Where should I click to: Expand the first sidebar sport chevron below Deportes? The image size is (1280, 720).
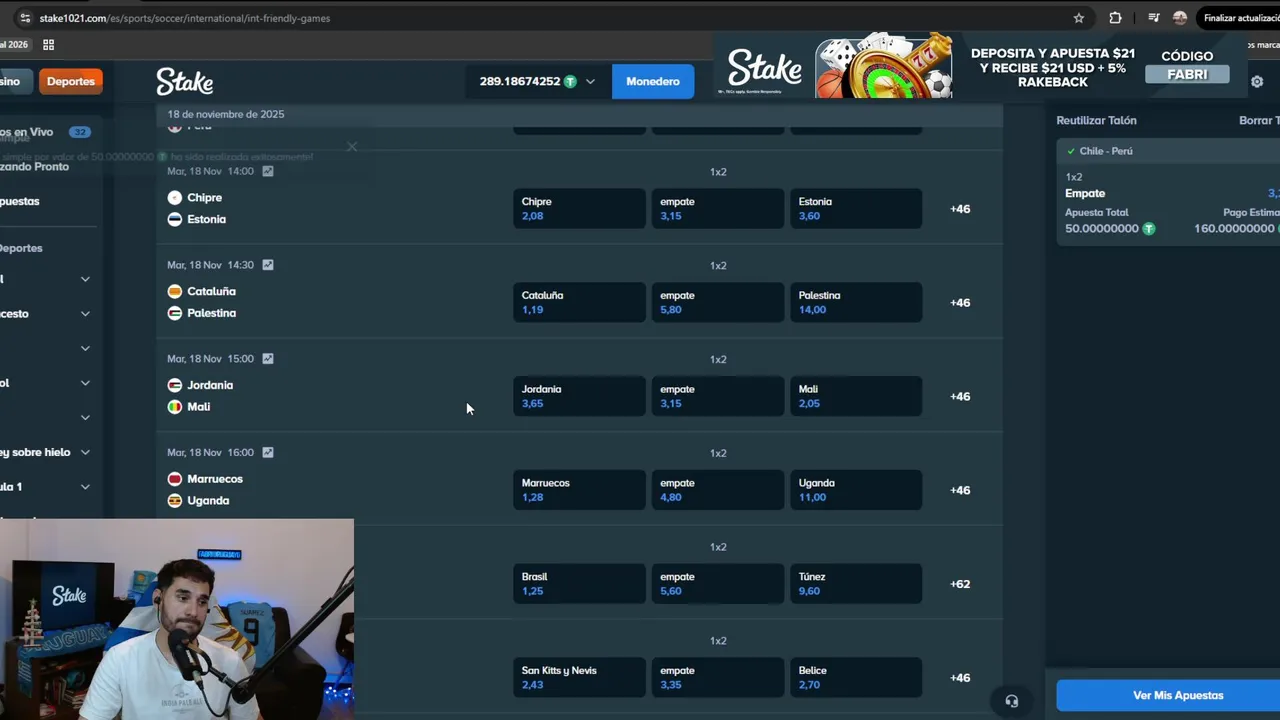[x=85, y=279]
